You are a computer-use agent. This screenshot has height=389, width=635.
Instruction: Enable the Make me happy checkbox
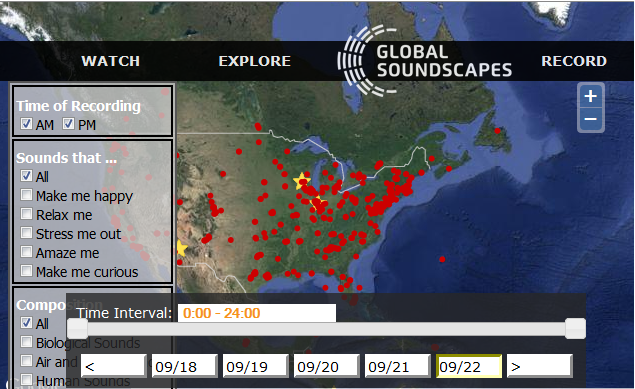(x=27, y=195)
